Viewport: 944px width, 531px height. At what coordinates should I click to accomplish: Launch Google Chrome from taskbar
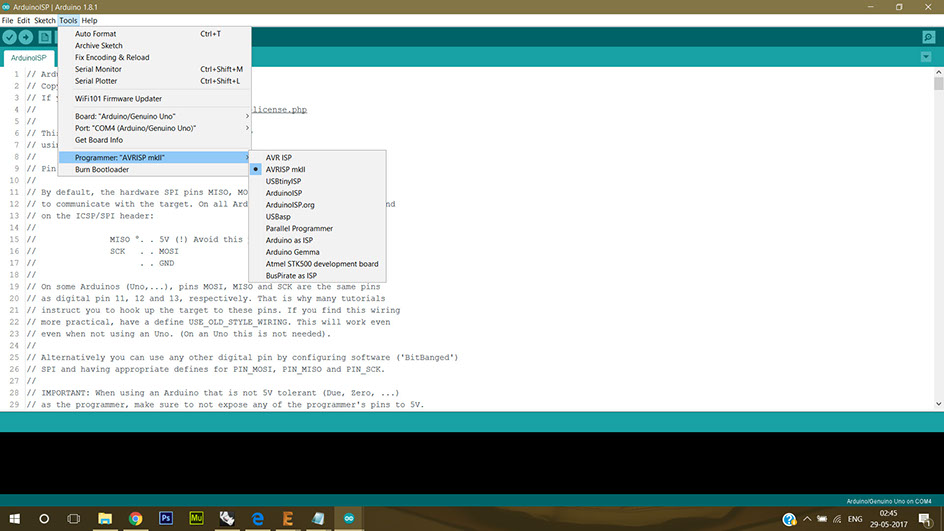pyautogui.click(x=135, y=518)
